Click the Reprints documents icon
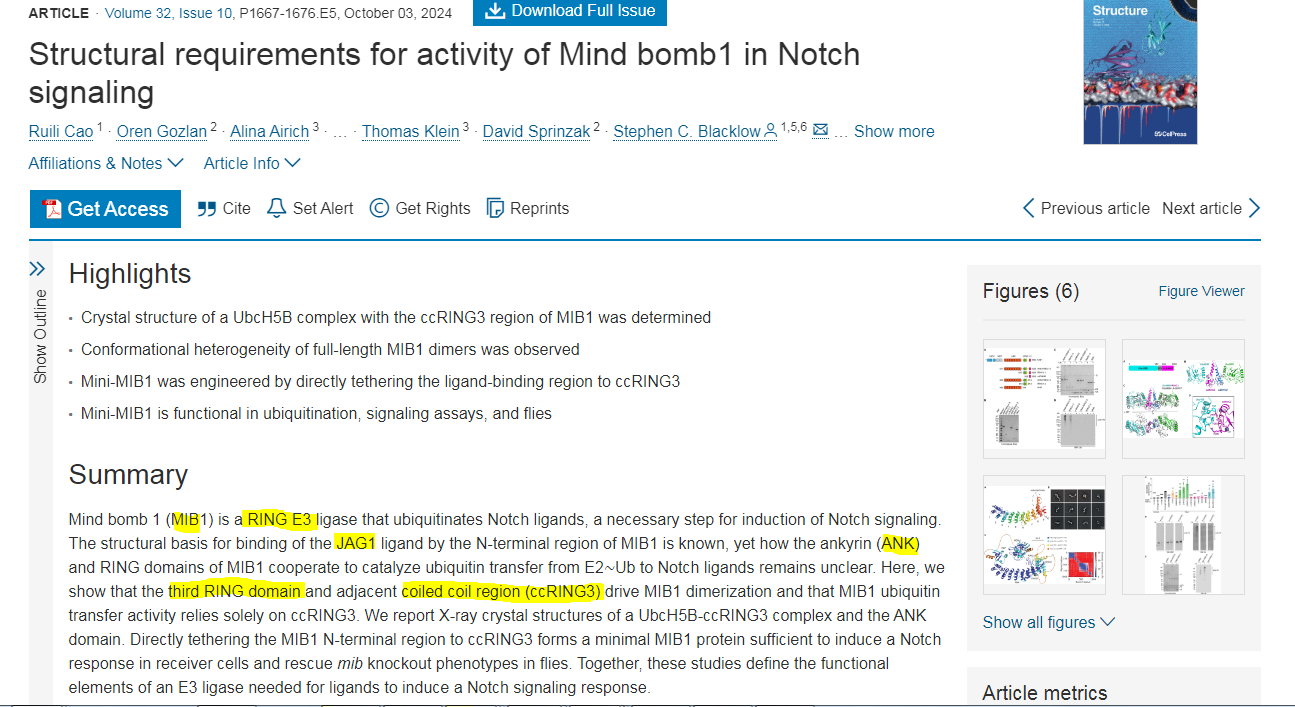Image resolution: width=1295 pixels, height=707 pixels. [494, 208]
